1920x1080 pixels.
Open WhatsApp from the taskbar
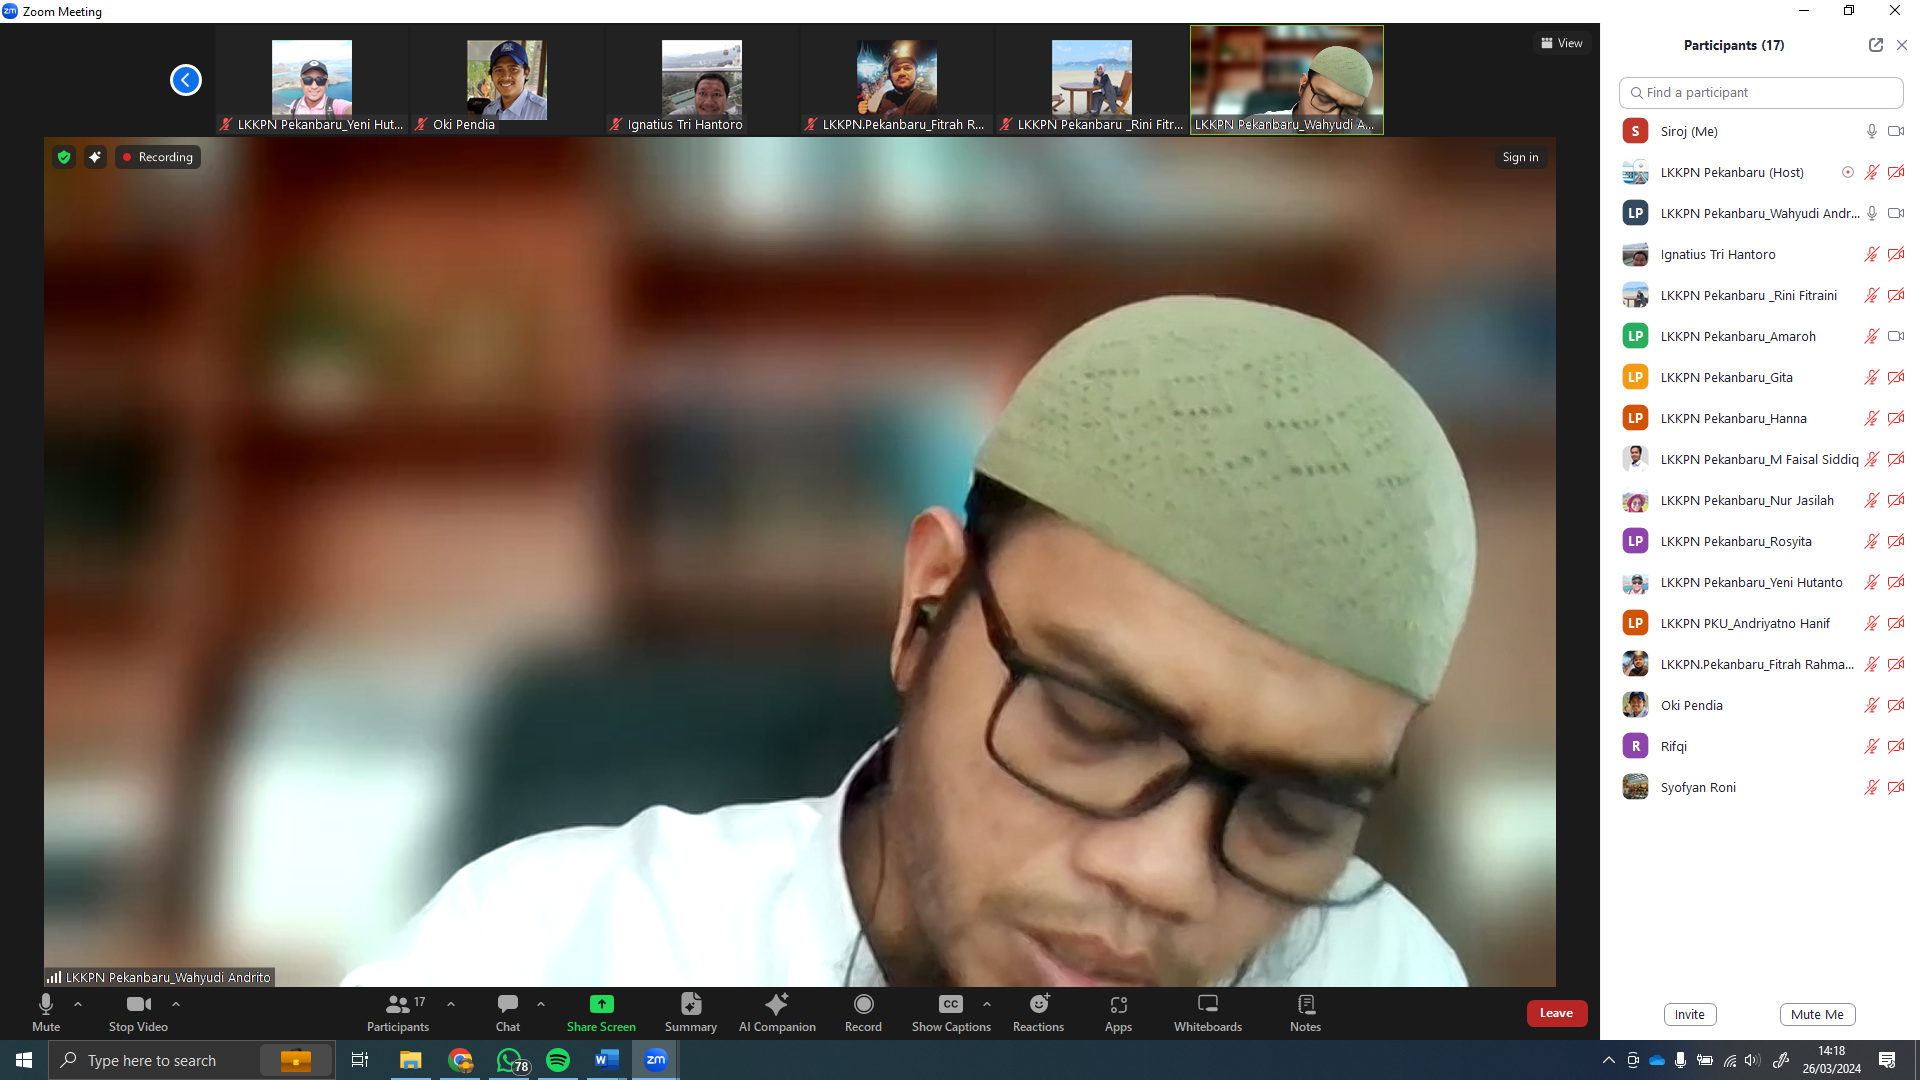pyautogui.click(x=509, y=1060)
